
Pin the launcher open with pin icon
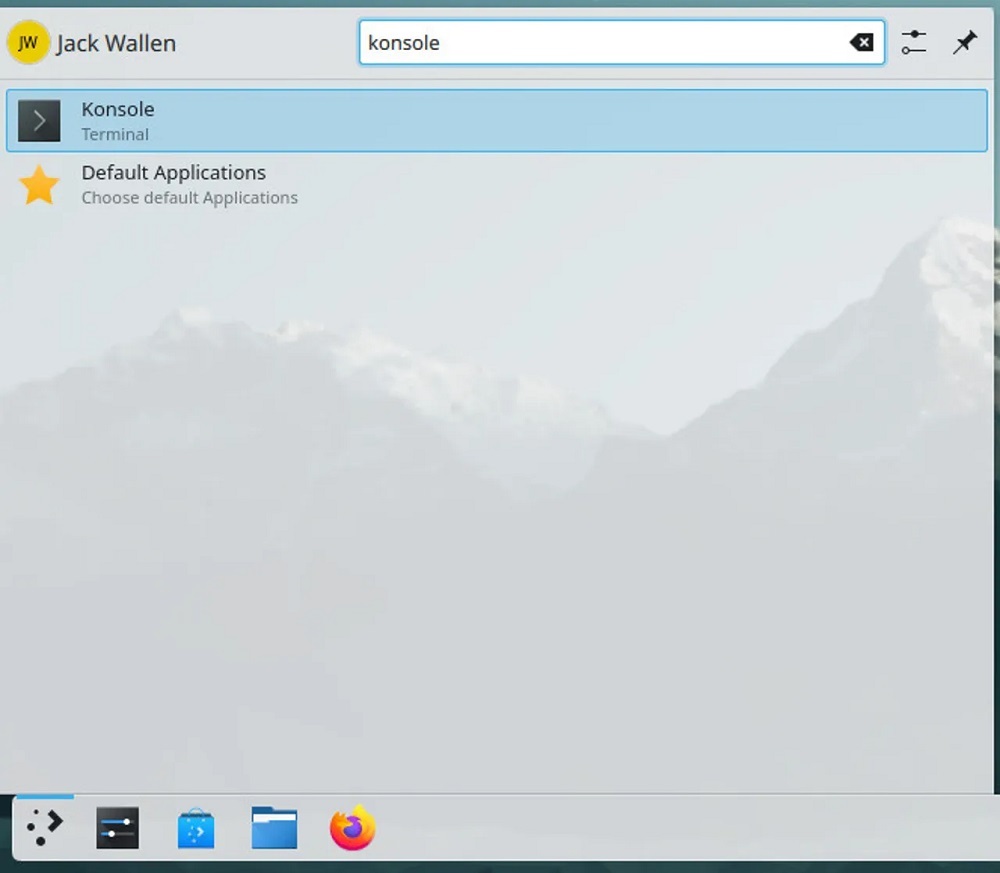pos(965,43)
